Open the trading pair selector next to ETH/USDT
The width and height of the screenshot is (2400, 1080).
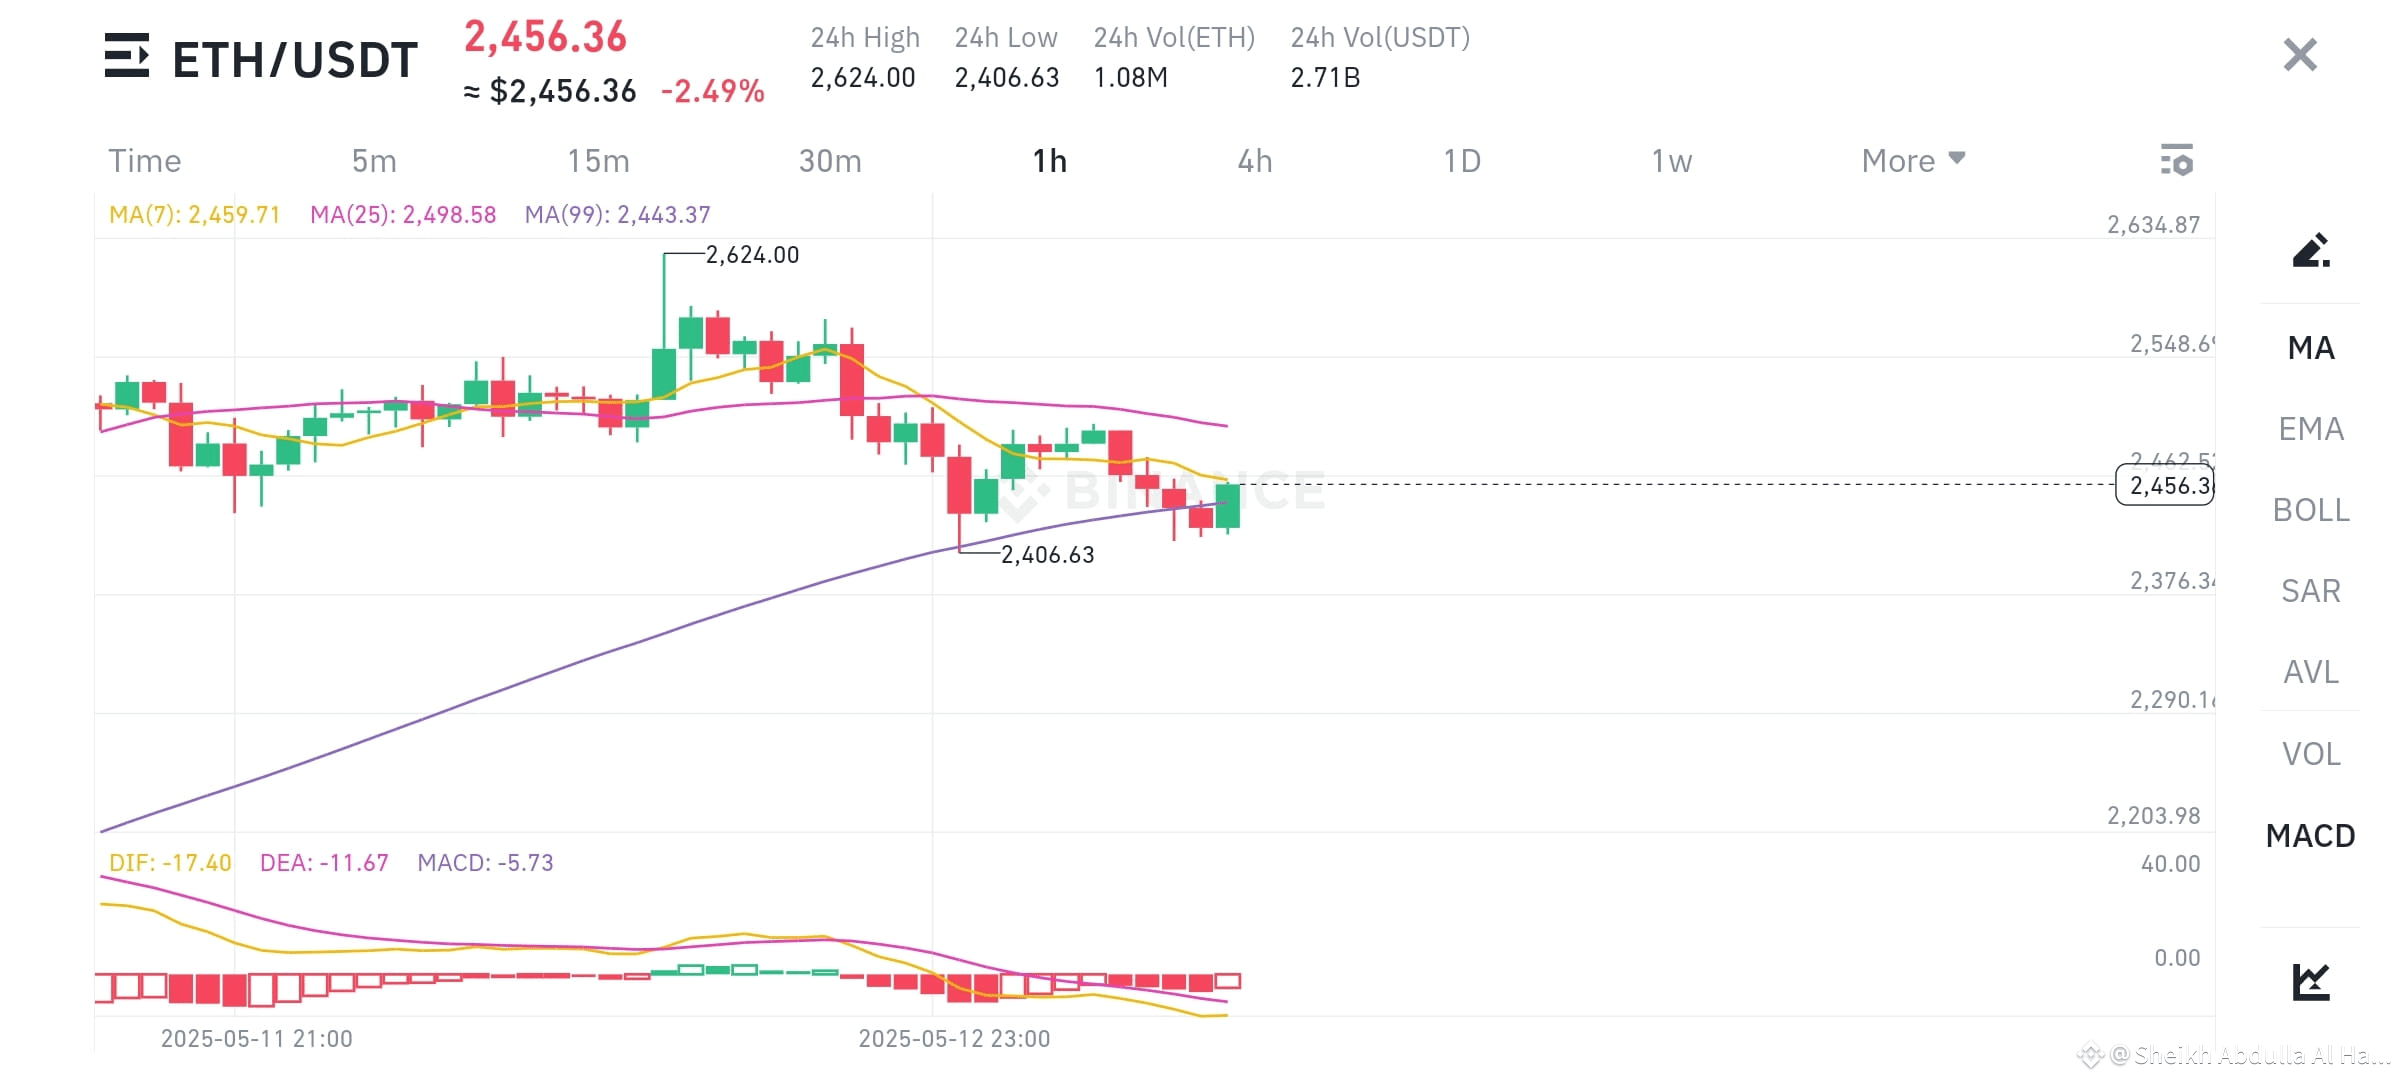(x=127, y=57)
